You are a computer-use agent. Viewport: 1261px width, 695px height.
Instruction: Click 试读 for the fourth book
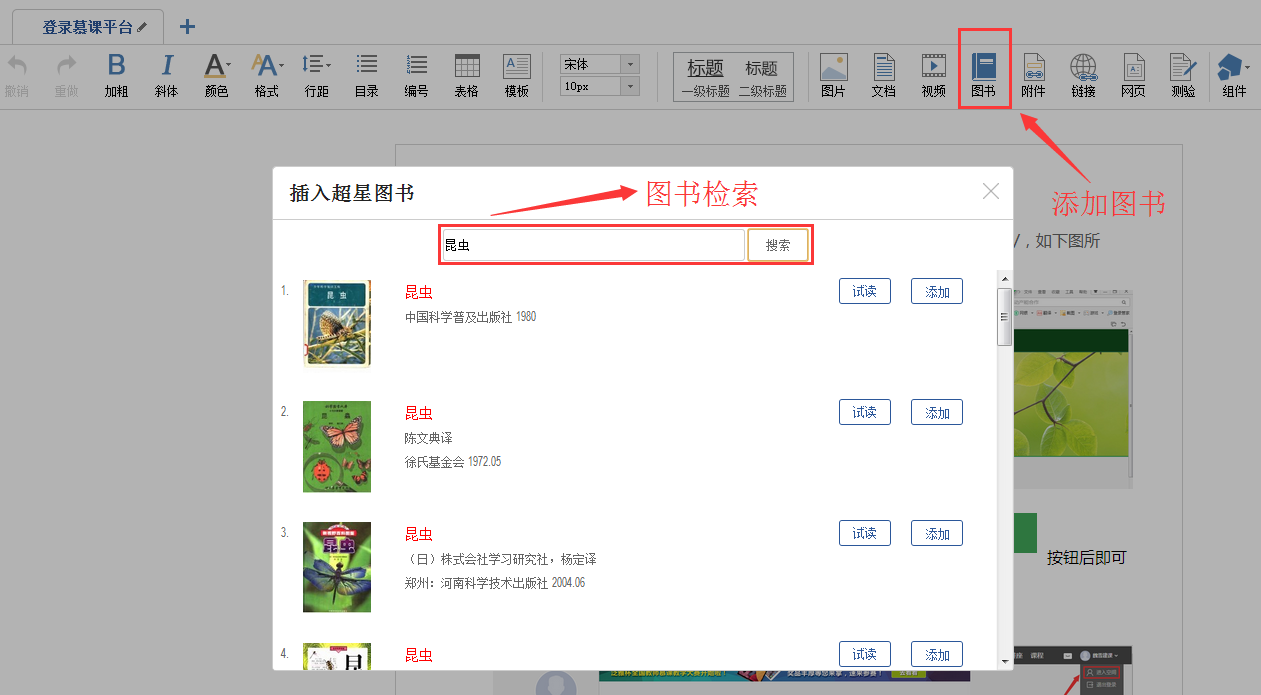[864, 654]
